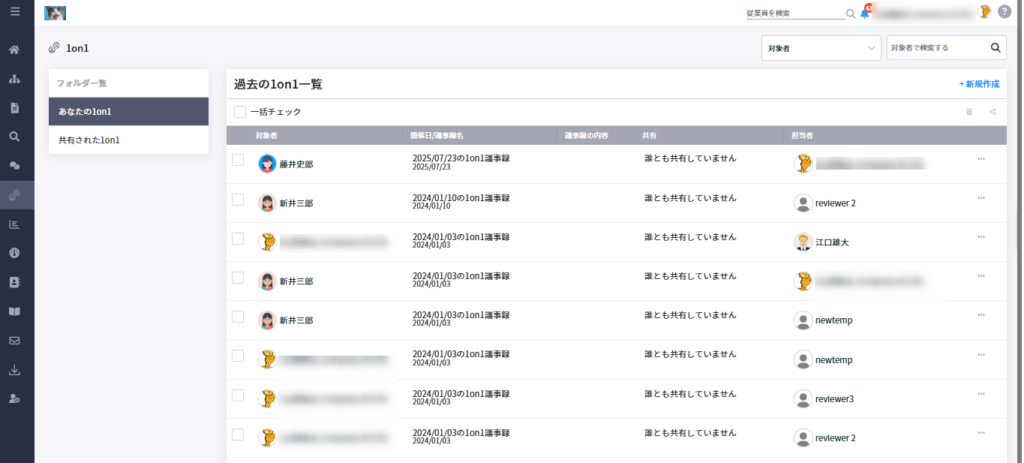This screenshot has width=1024, height=463.
Task: Open the hamburger menu in sidebar
Action: [x=15, y=11]
